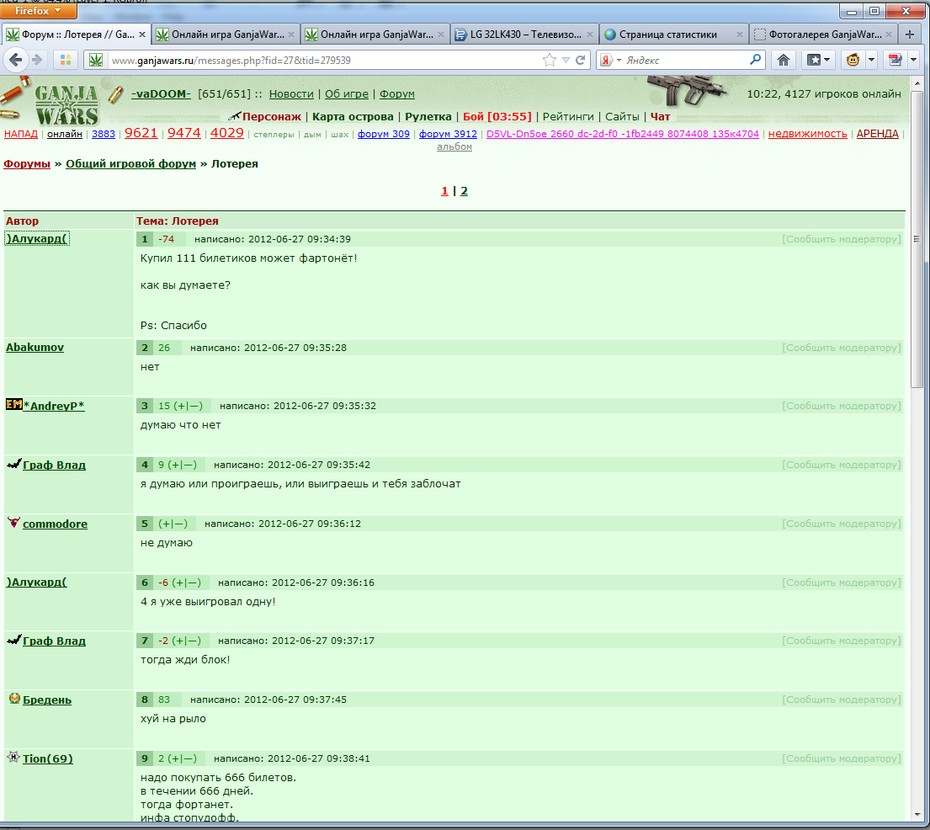Switch to Фотогалерея GanjaWars tab
This screenshot has height=830, width=930.
pos(823,34)
